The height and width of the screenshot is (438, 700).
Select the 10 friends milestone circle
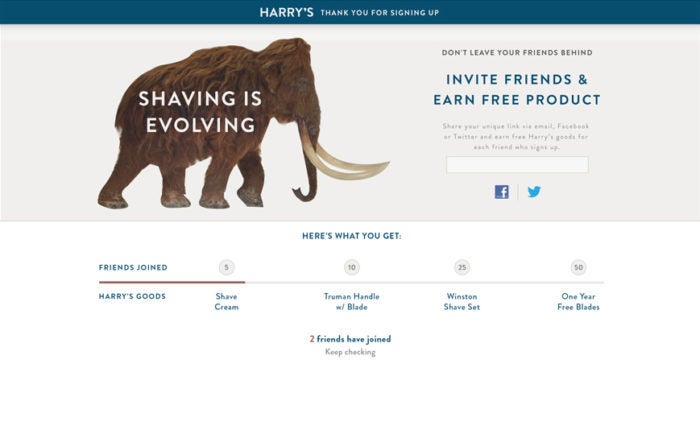click(x=352, y=267)
